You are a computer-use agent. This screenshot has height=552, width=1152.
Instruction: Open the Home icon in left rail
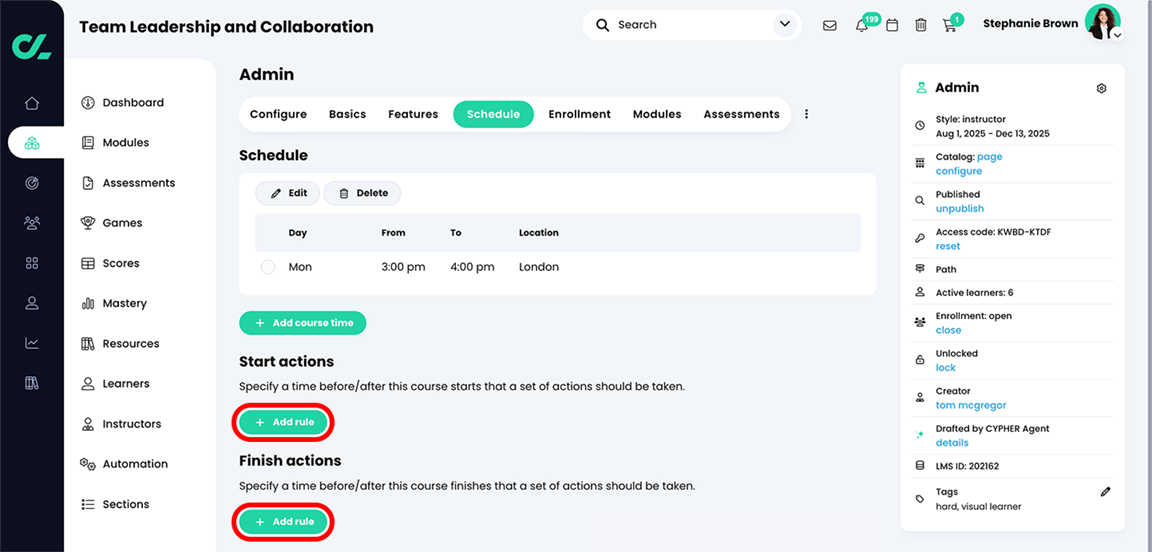(32, 103)
